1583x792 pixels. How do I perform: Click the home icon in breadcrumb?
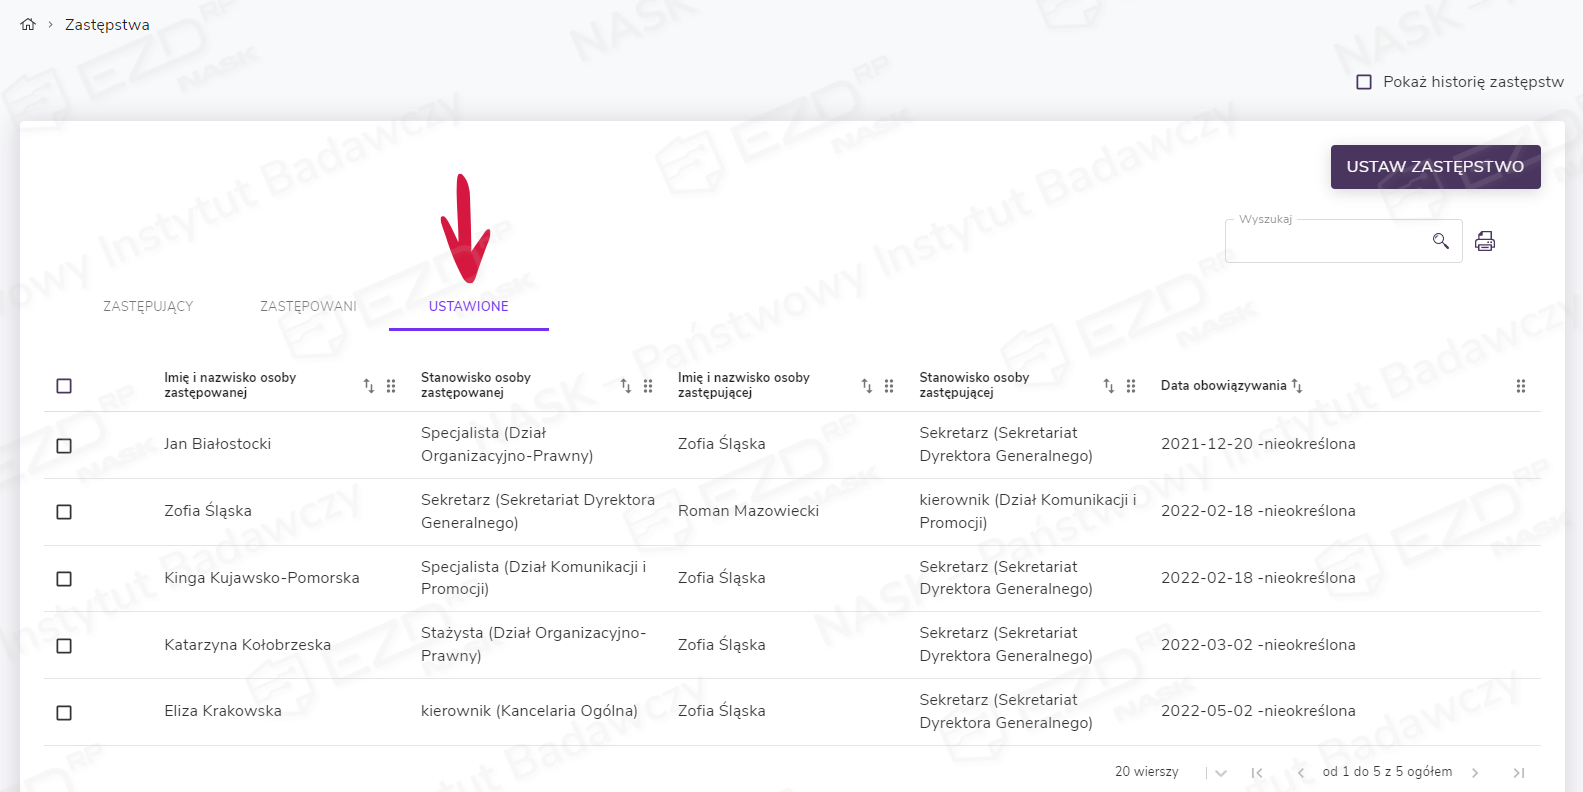click(x=28, y=25)
